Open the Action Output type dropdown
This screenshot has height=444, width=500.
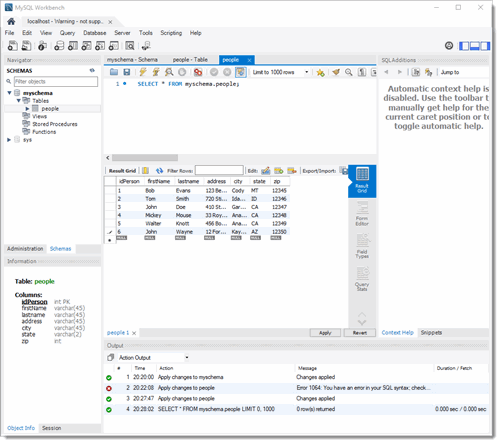(153, 358)
